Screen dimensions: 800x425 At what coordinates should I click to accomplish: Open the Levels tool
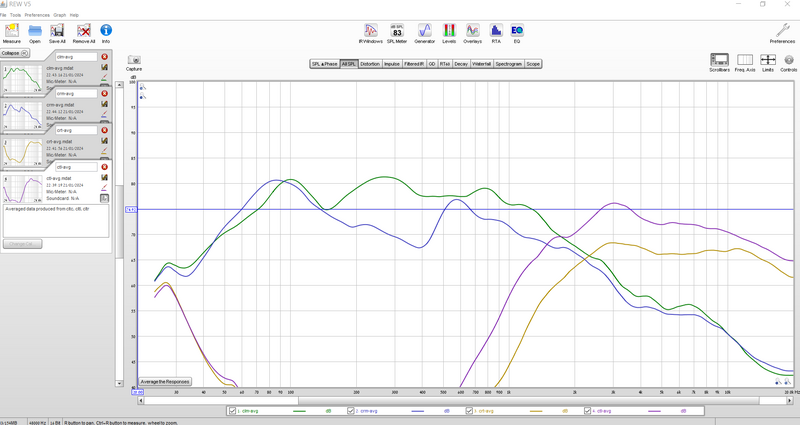(x=449, y=30)
